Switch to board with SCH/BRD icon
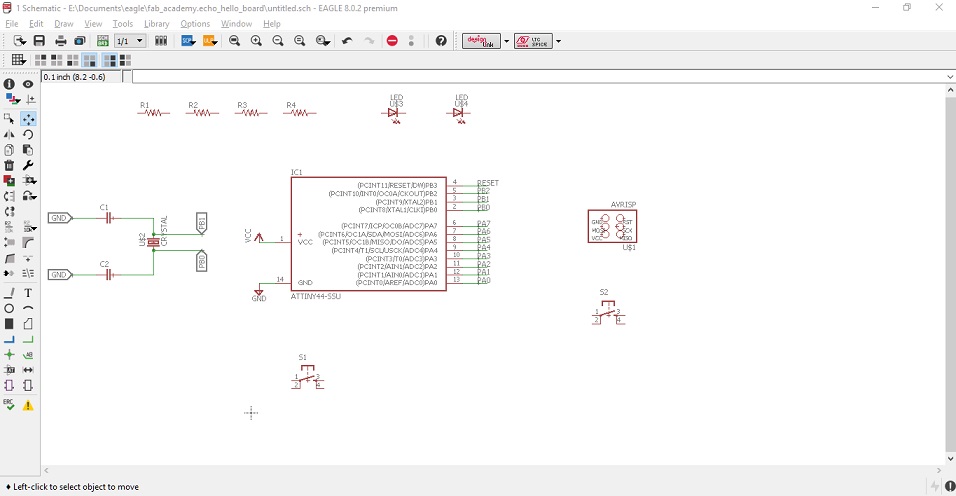 pyautogui.click(x=102, y=41)
